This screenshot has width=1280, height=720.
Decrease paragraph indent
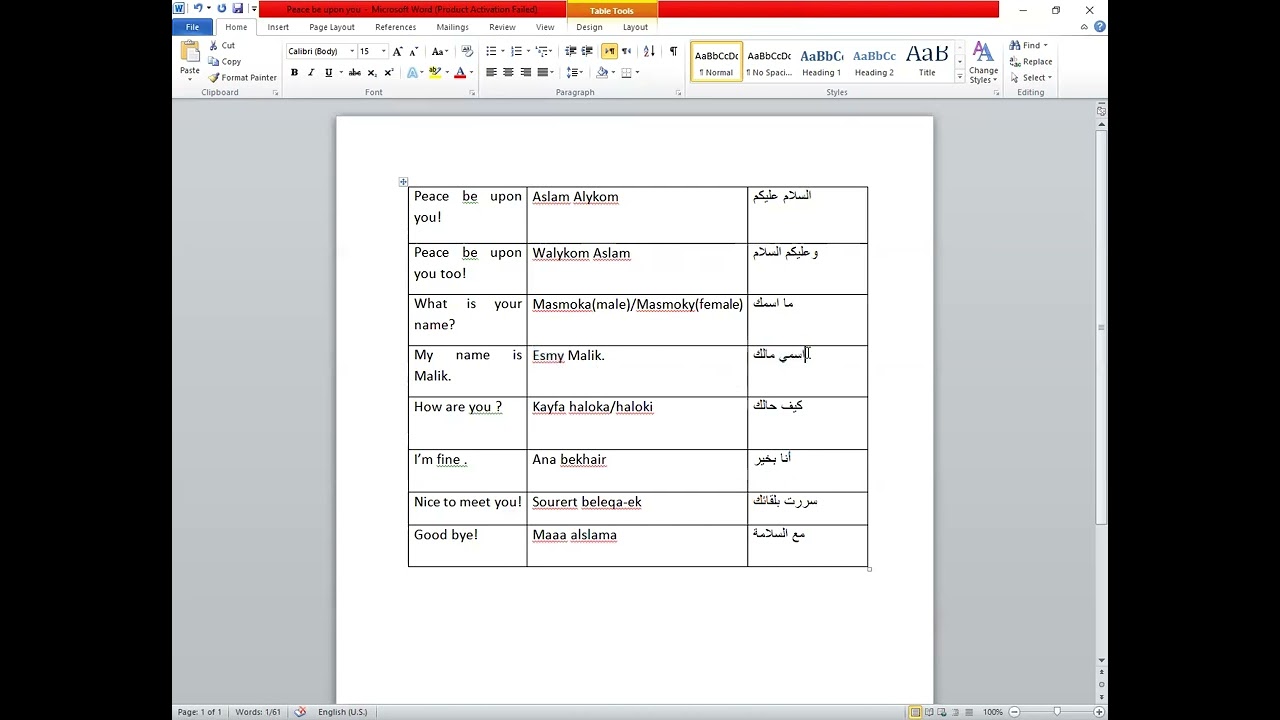571,51
